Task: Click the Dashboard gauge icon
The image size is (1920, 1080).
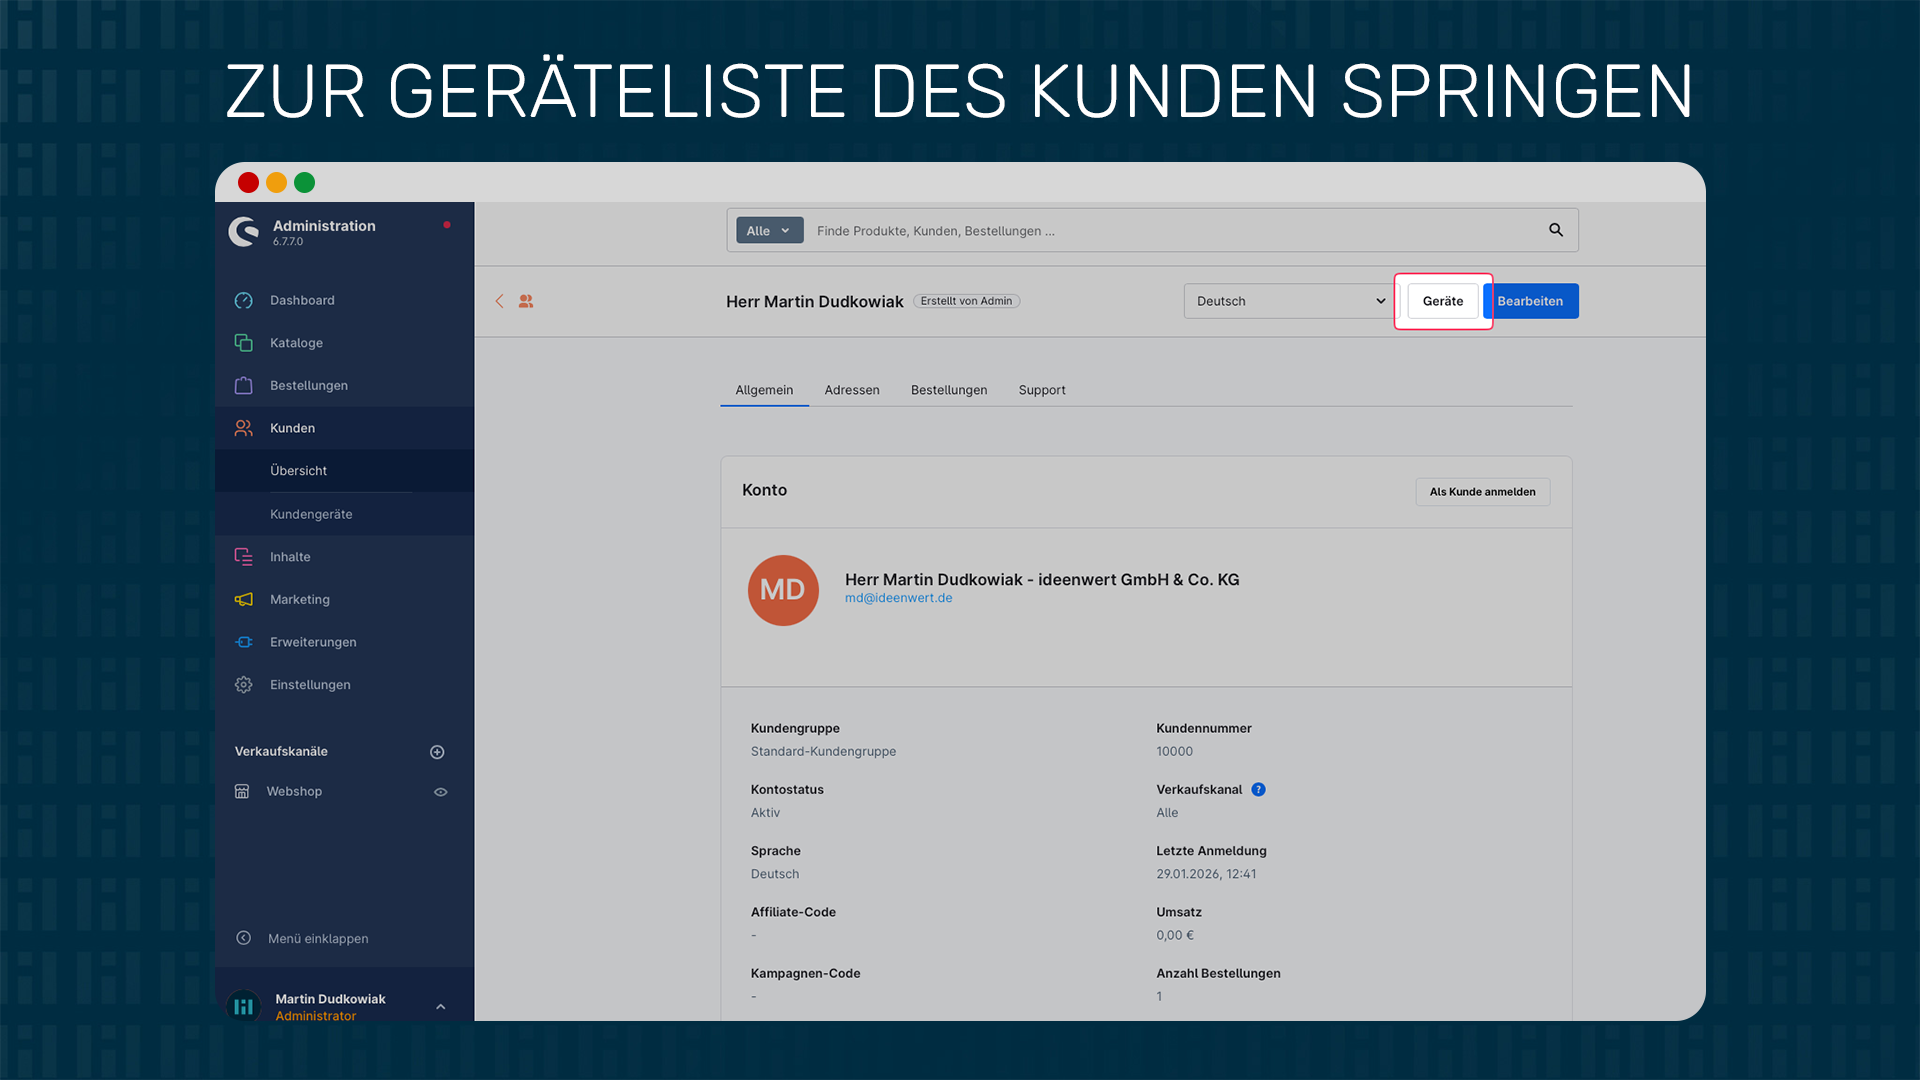Action: [x=243, y=300]
